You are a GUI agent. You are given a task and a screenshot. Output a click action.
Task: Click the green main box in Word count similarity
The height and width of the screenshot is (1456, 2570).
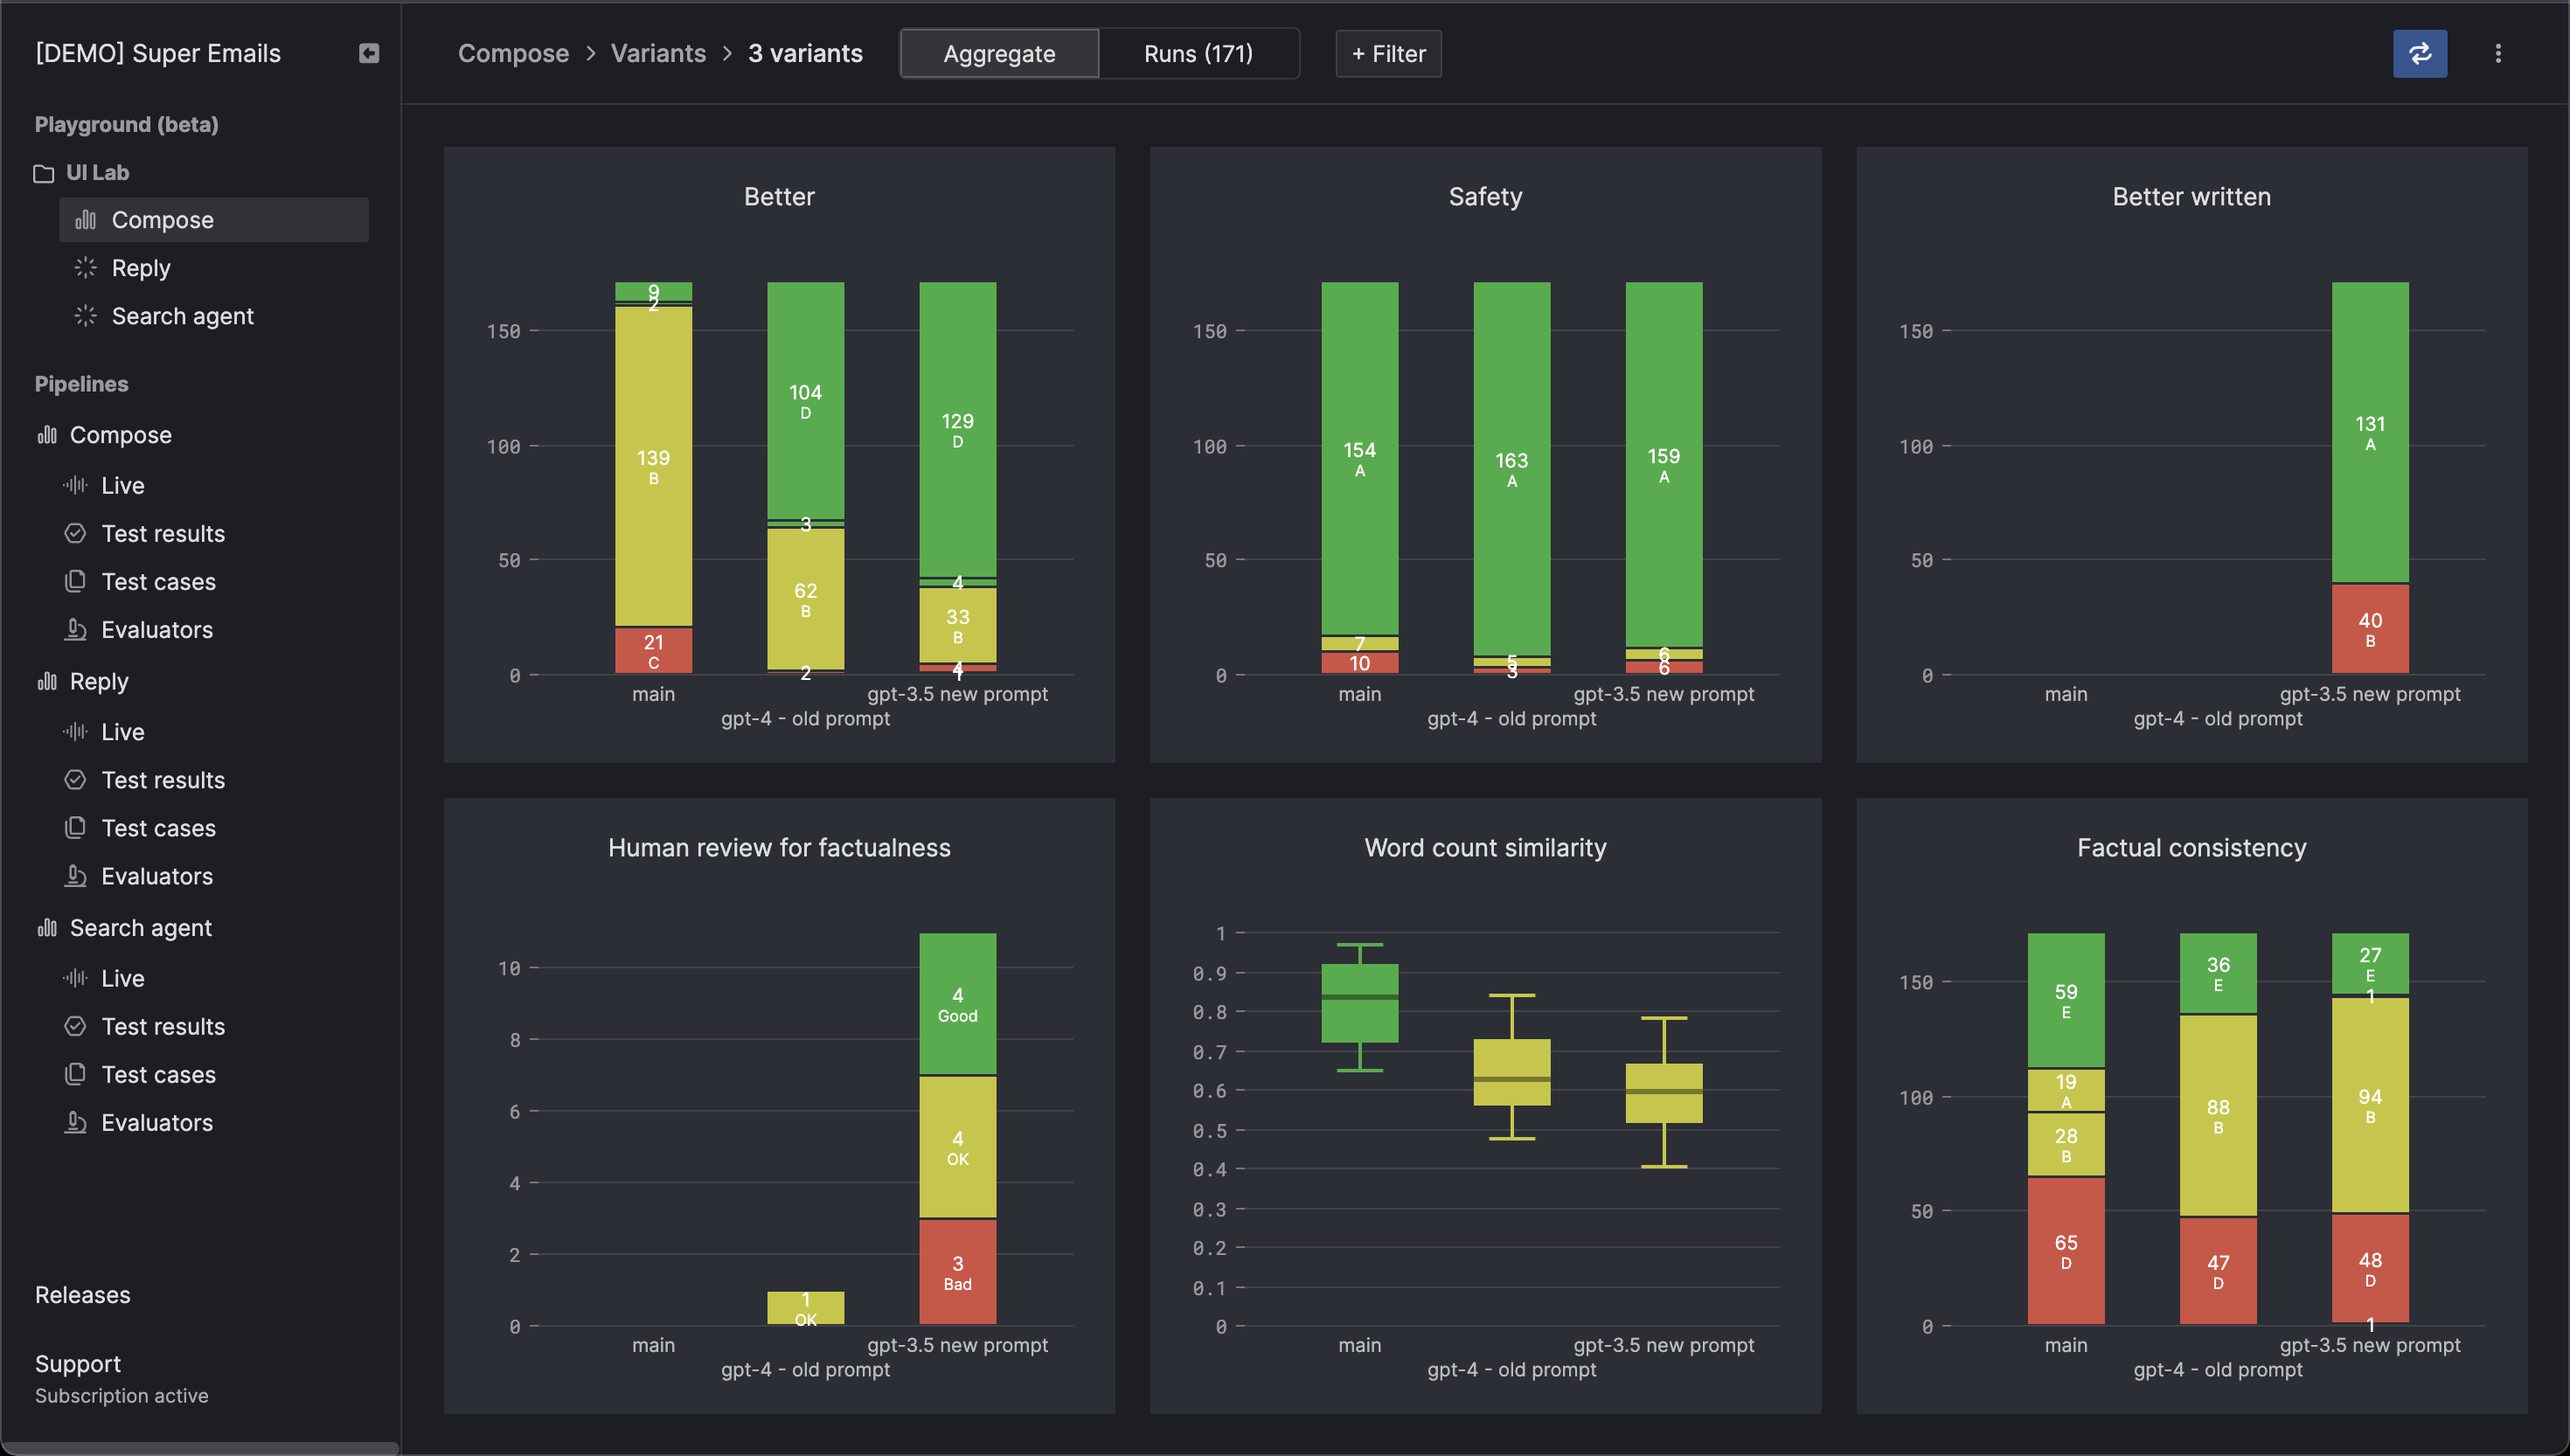tap(1359, 1004)
